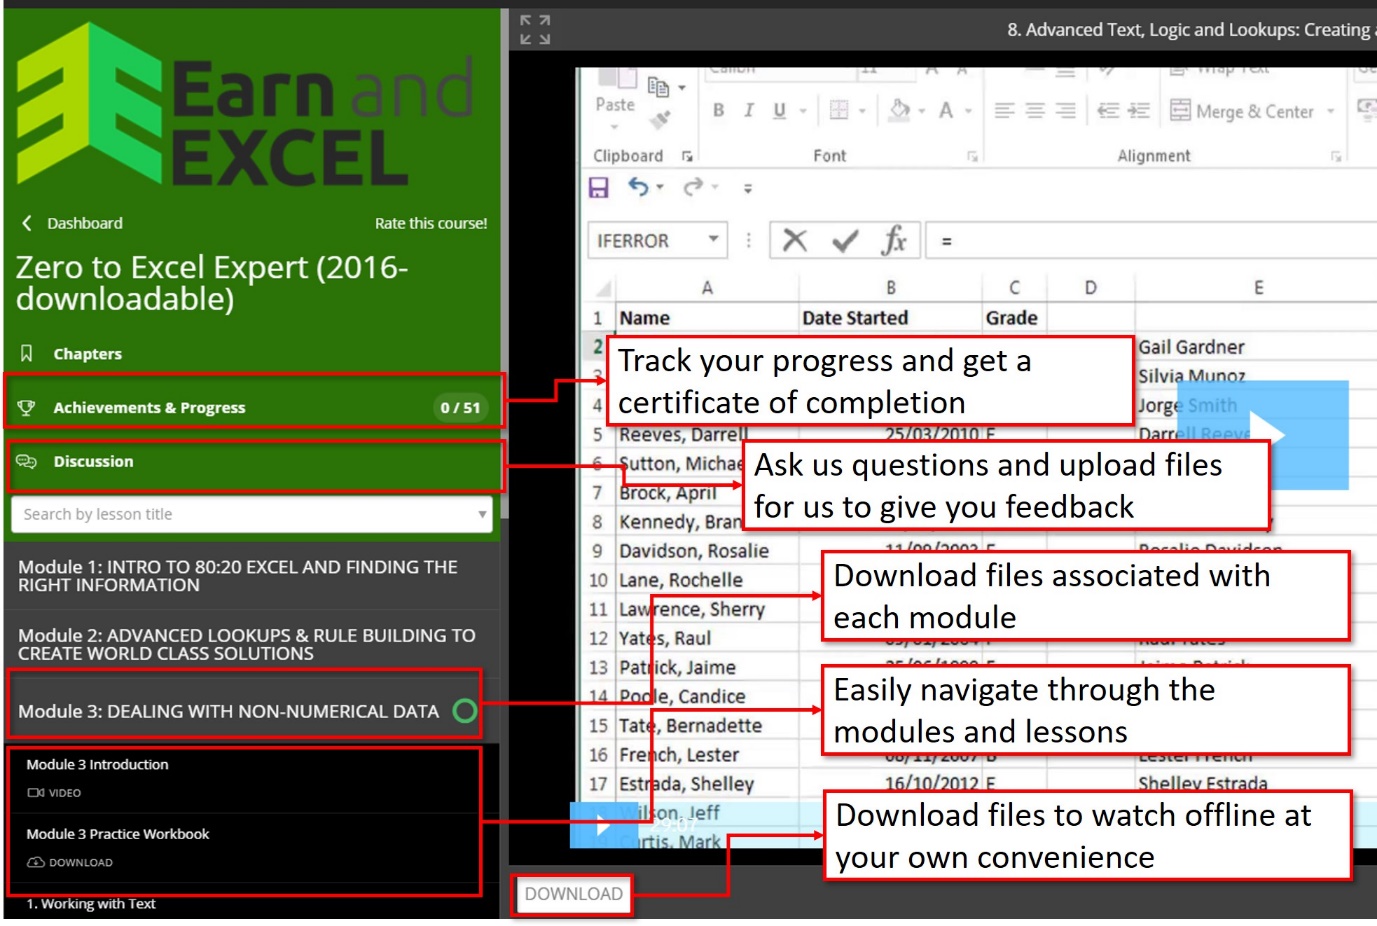Open the Font group dialog launcher
The height and width of the screenshot is (926, 1377).
click(x=972, y=156)
